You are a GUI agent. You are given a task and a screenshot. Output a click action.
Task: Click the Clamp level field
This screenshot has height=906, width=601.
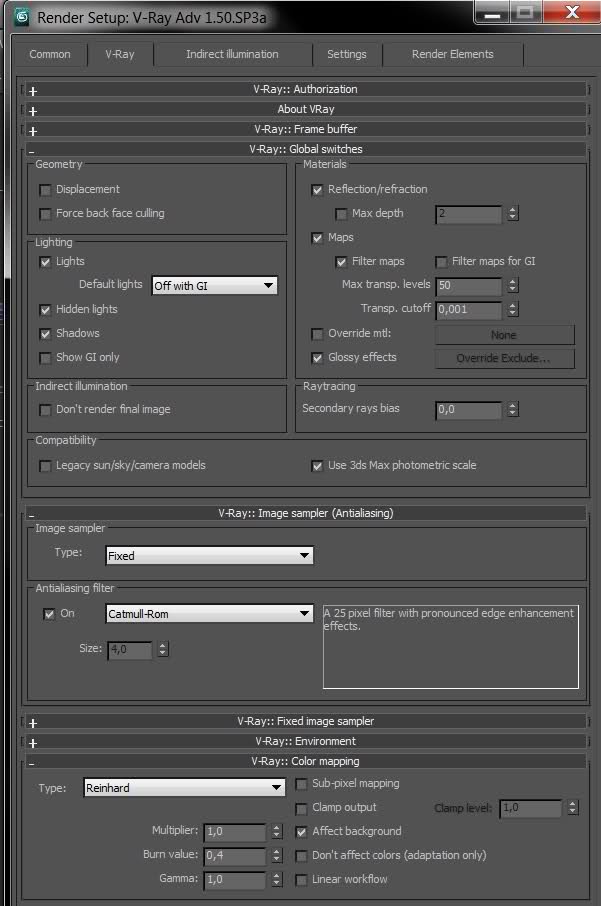point(531,808)
